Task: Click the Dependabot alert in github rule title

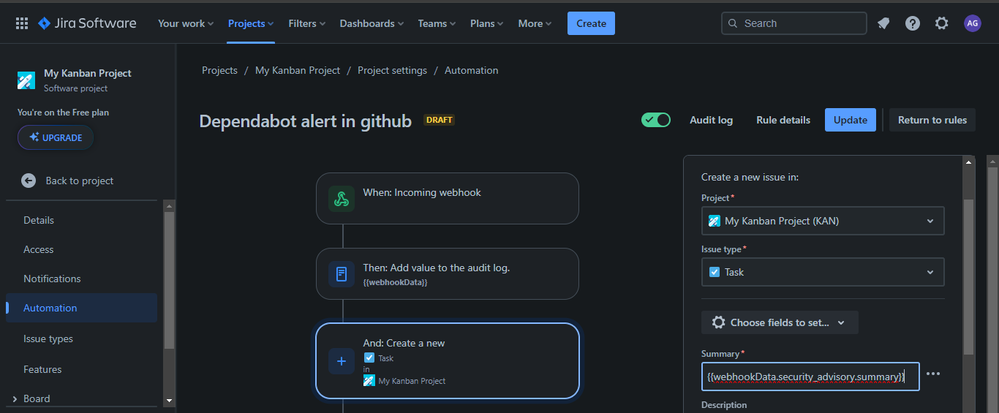Action: coord(305,121)
